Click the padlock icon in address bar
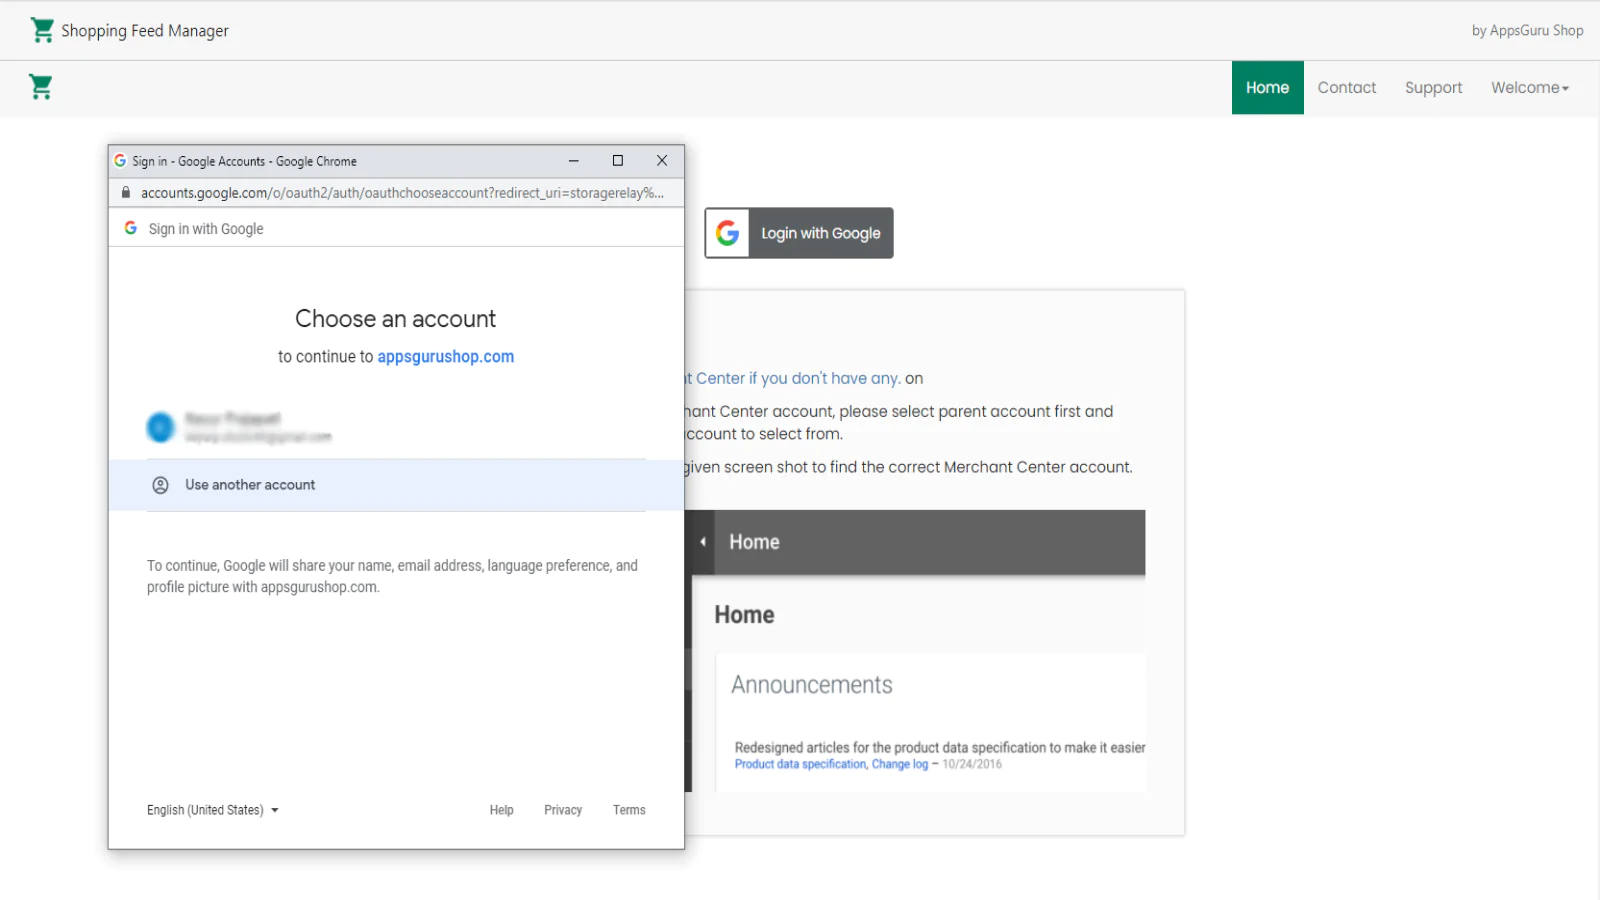This screenshot has width=1600, height=900. coord(126,193)
